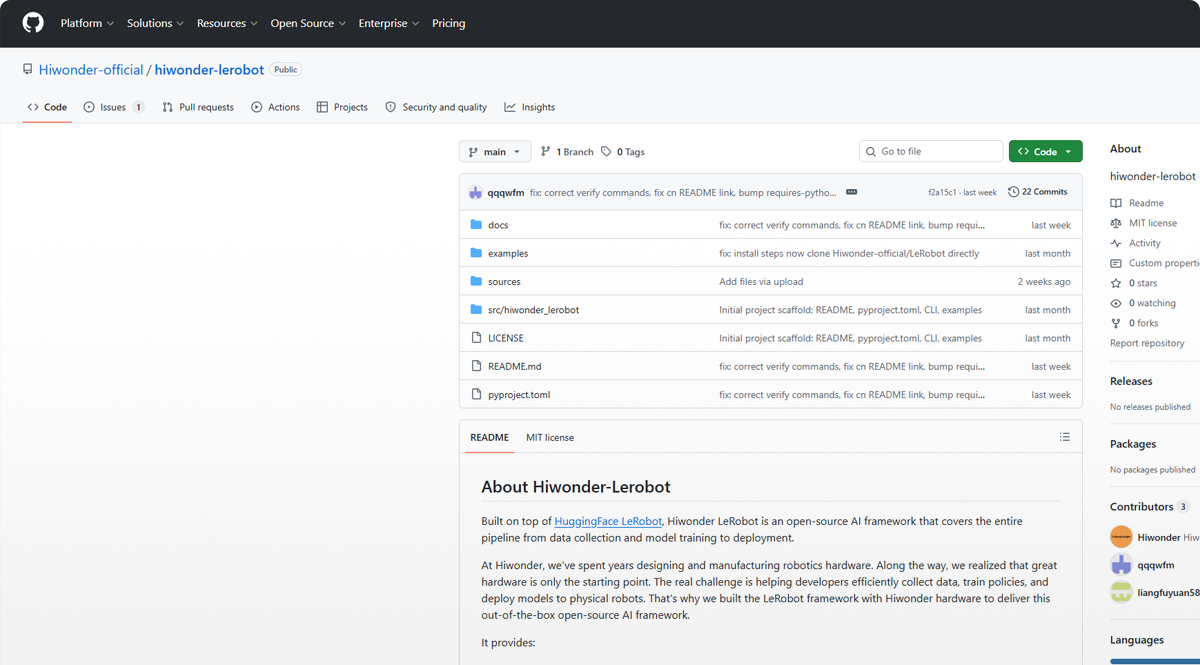Open the f2a15c1 commit hash link

click(x=942, y=192)
